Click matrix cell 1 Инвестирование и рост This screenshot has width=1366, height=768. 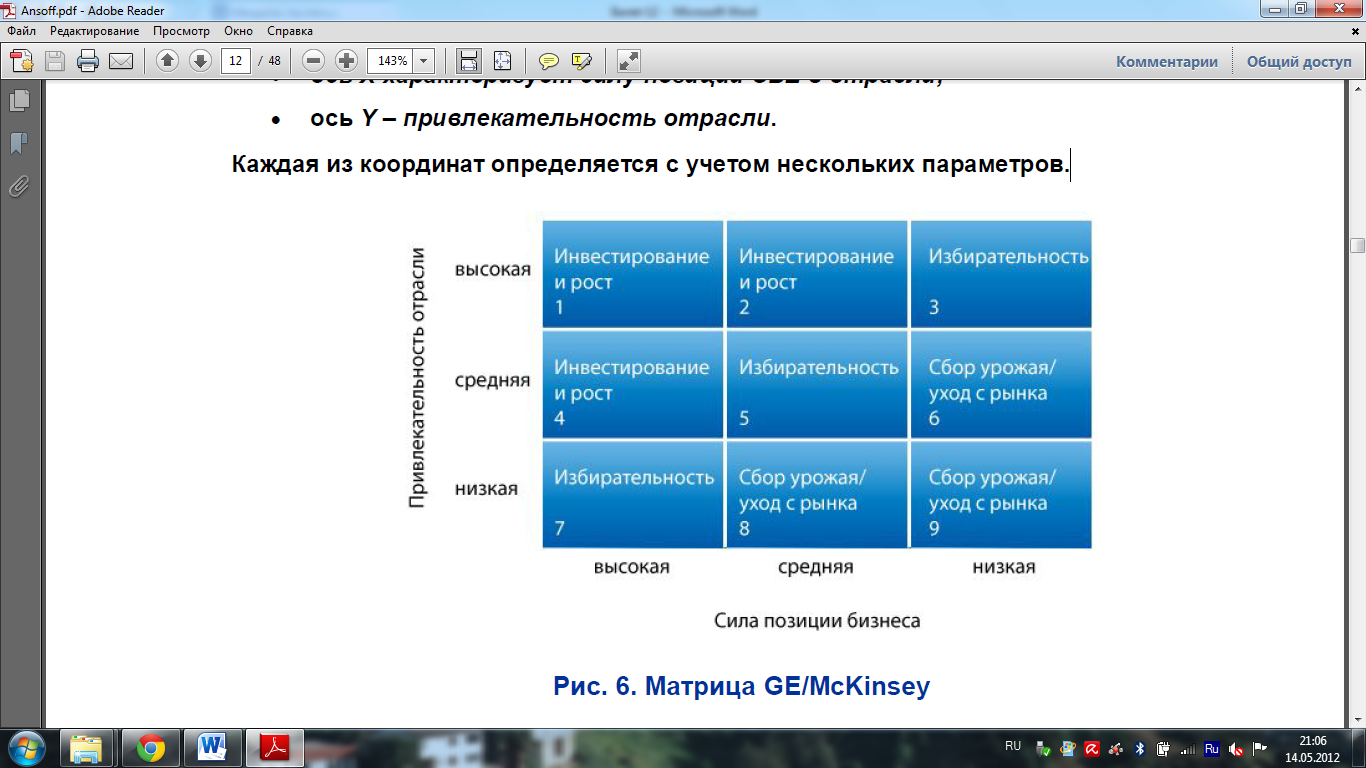tap(633, 274)
